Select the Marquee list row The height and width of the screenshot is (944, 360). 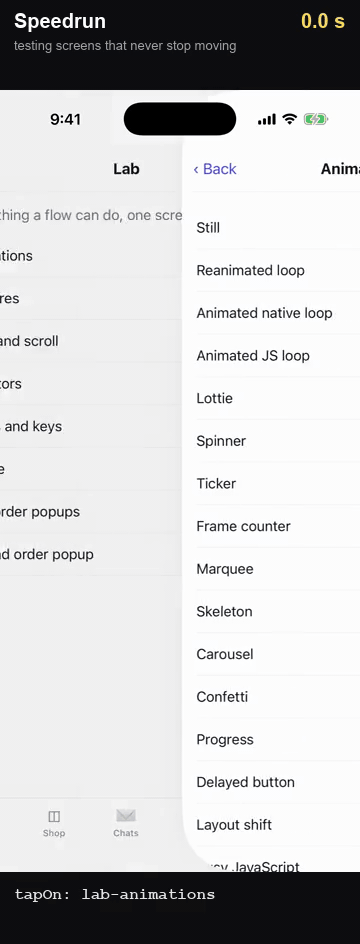(x=271, y=569)
